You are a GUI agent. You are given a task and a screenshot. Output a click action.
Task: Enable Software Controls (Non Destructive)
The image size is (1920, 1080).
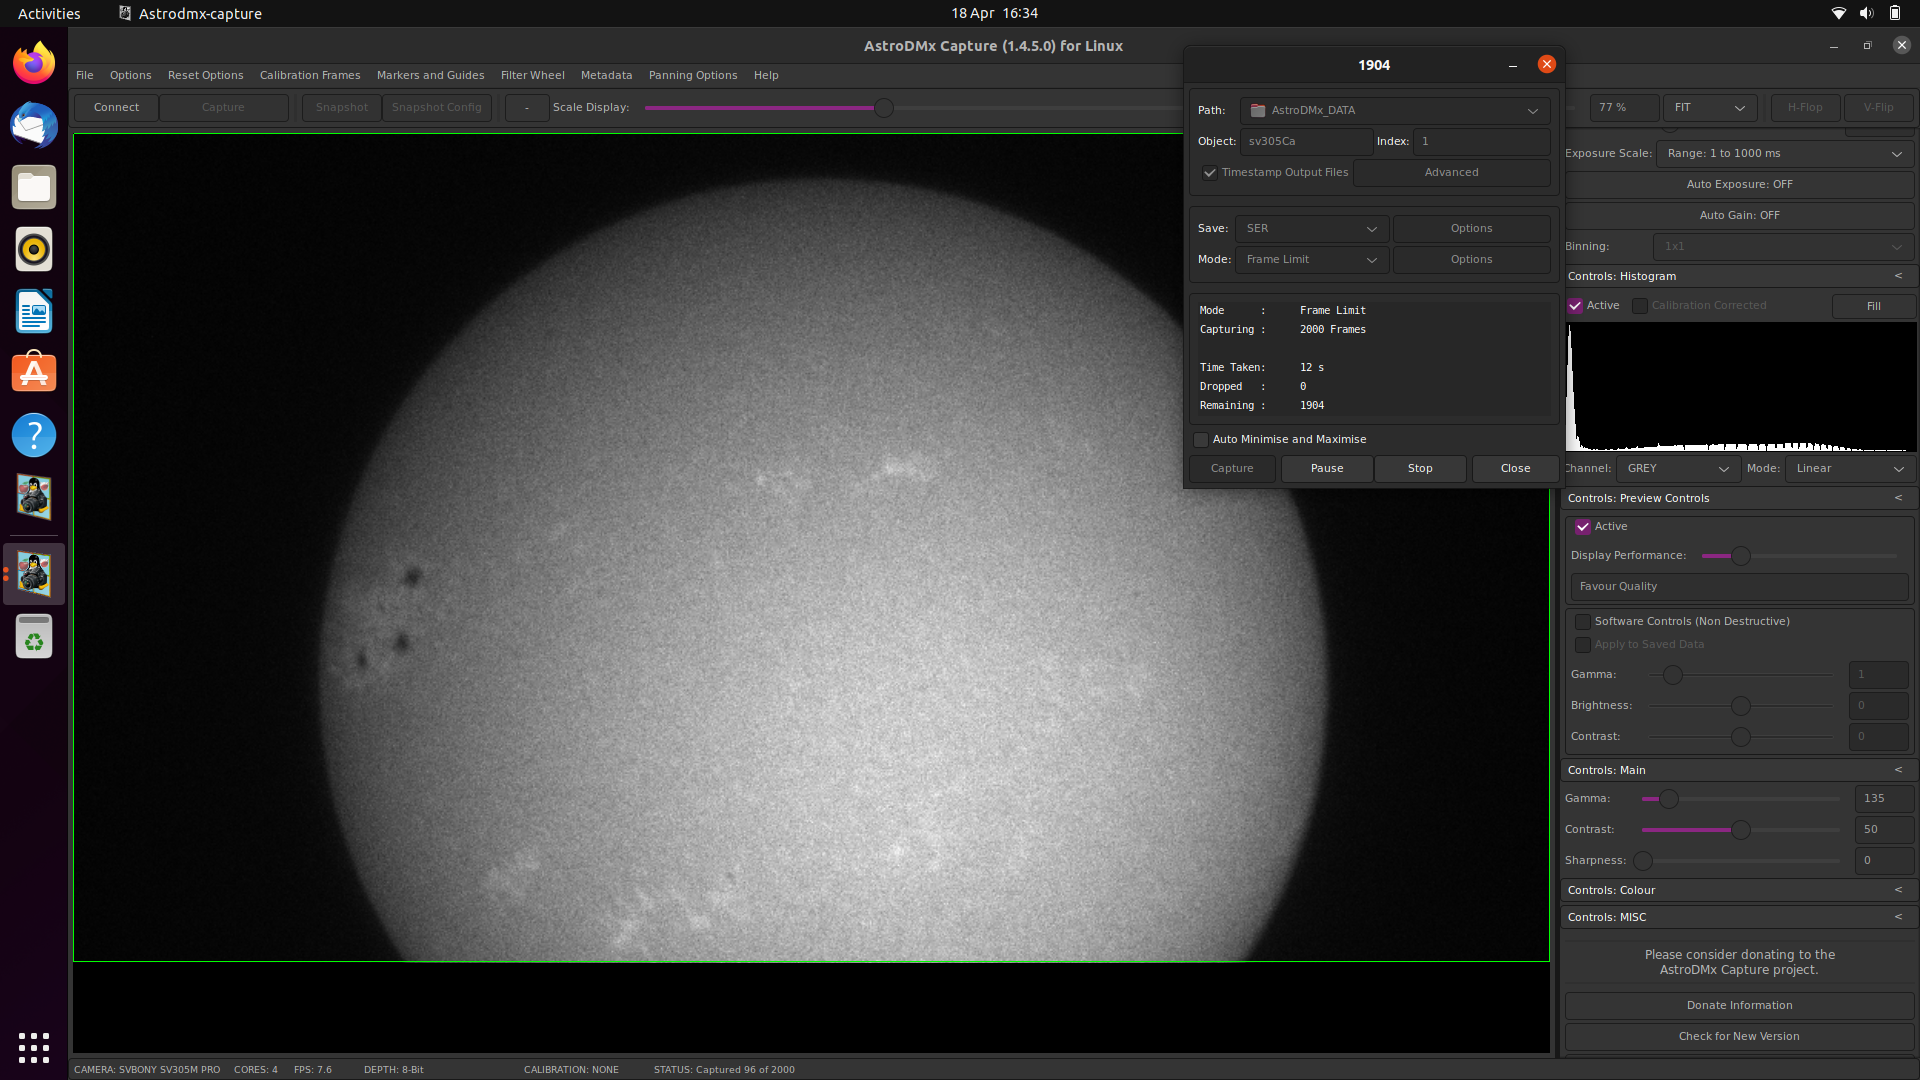point(1583,622)
